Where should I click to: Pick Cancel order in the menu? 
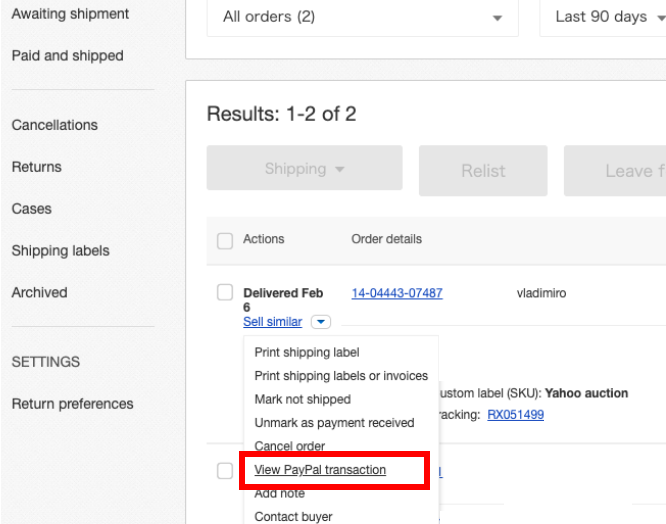point(290,446)
